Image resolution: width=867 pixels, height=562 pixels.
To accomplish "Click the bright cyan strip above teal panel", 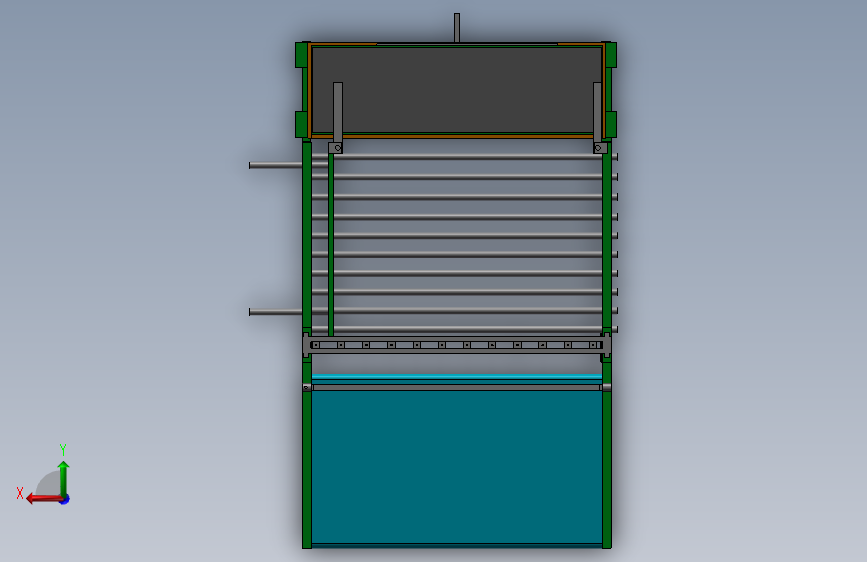I will [x=457, y=377].
